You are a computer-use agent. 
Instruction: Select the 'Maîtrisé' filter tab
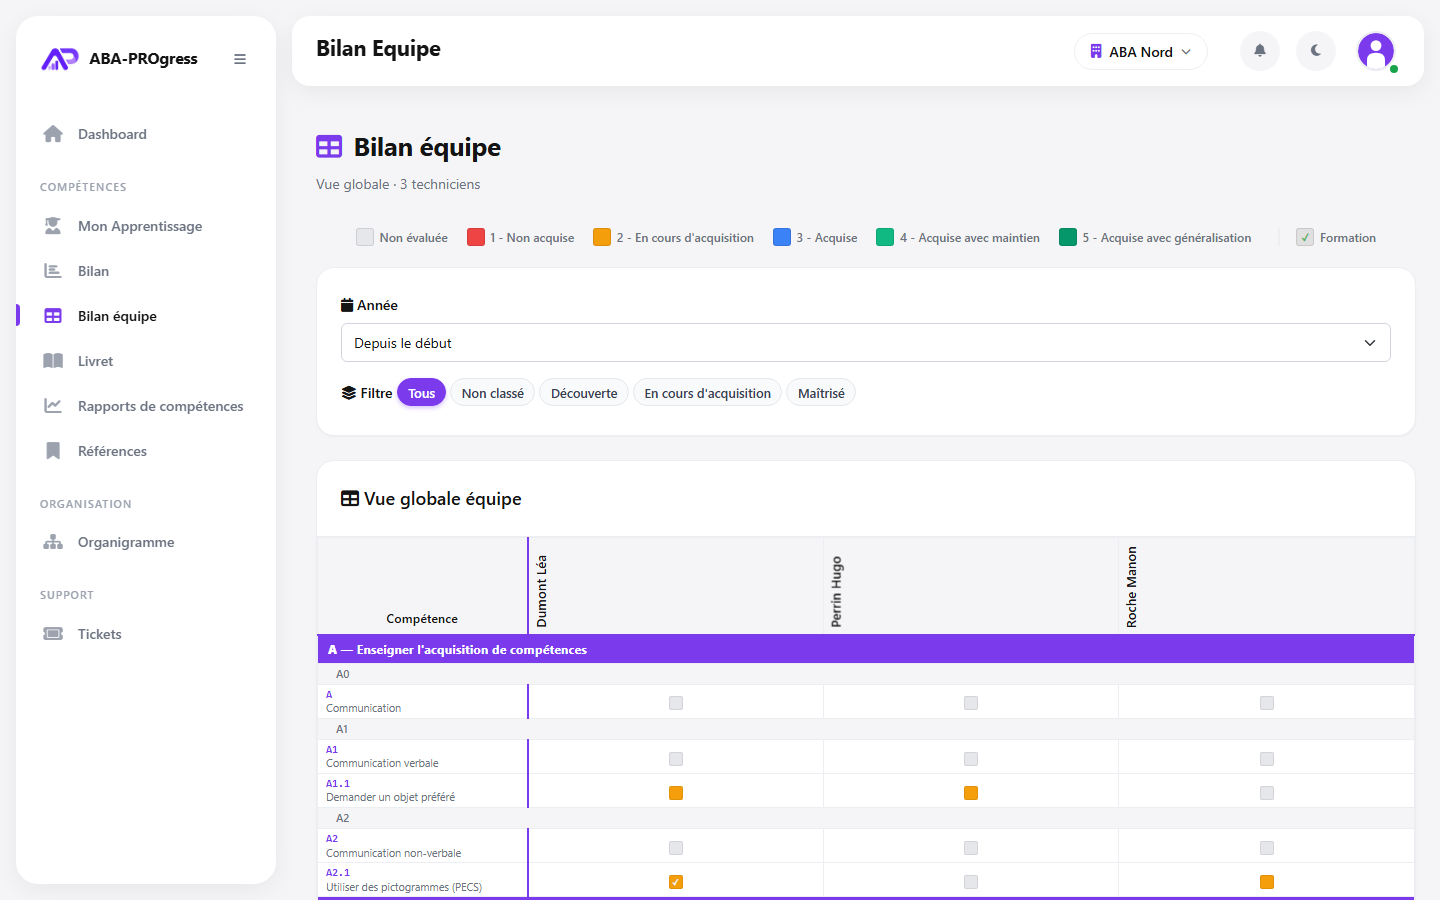click(x=821, y=393)
